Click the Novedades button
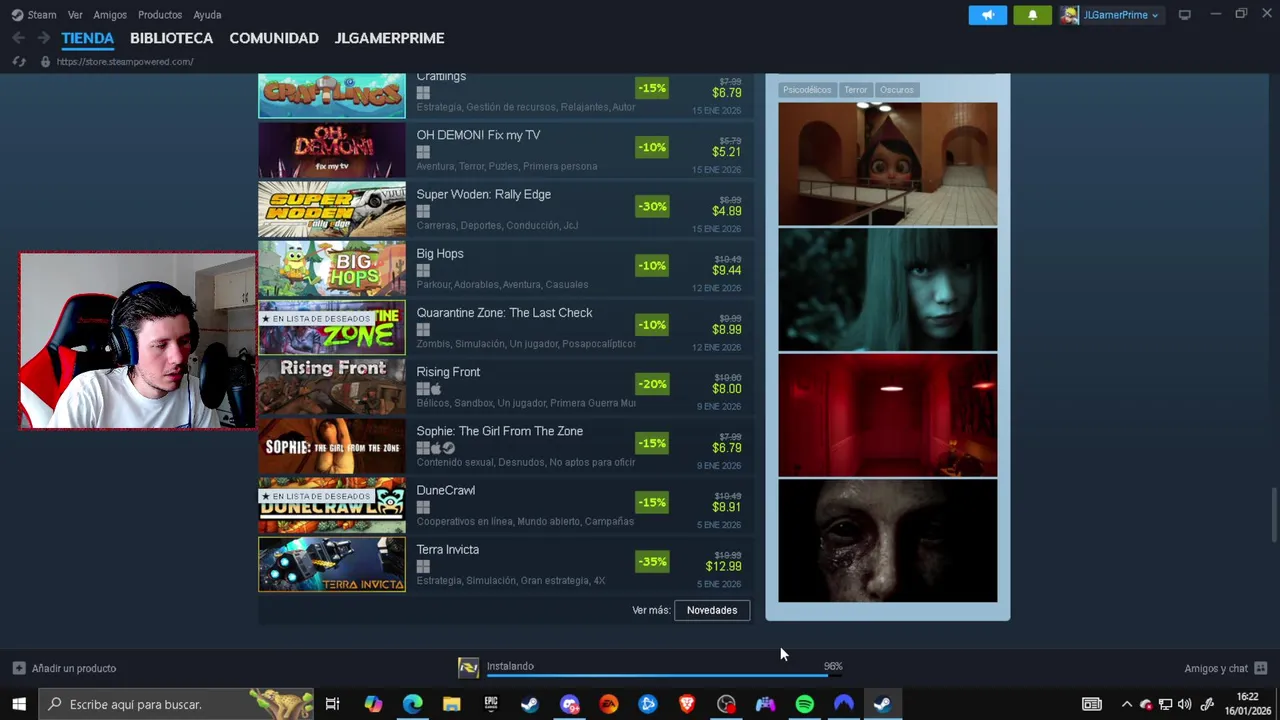The image size is (1280, 720). [x=712, y=610]
